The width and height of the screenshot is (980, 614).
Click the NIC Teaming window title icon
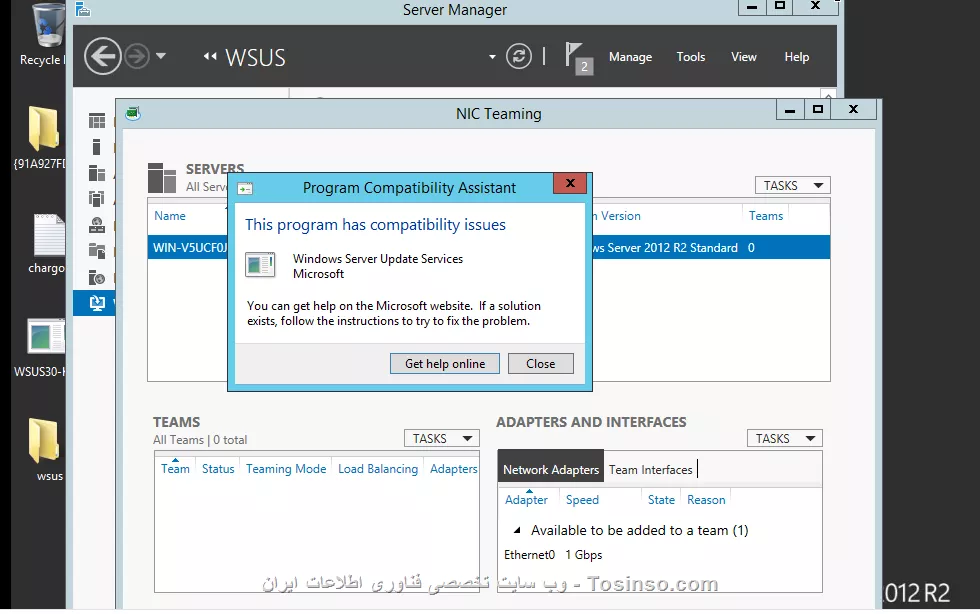tap(132, 113)
